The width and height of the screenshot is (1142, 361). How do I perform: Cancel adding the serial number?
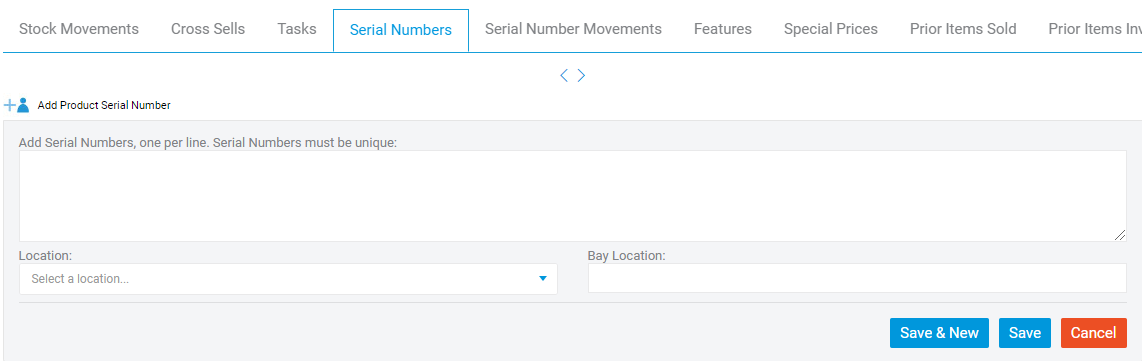tap(1093, 333)
